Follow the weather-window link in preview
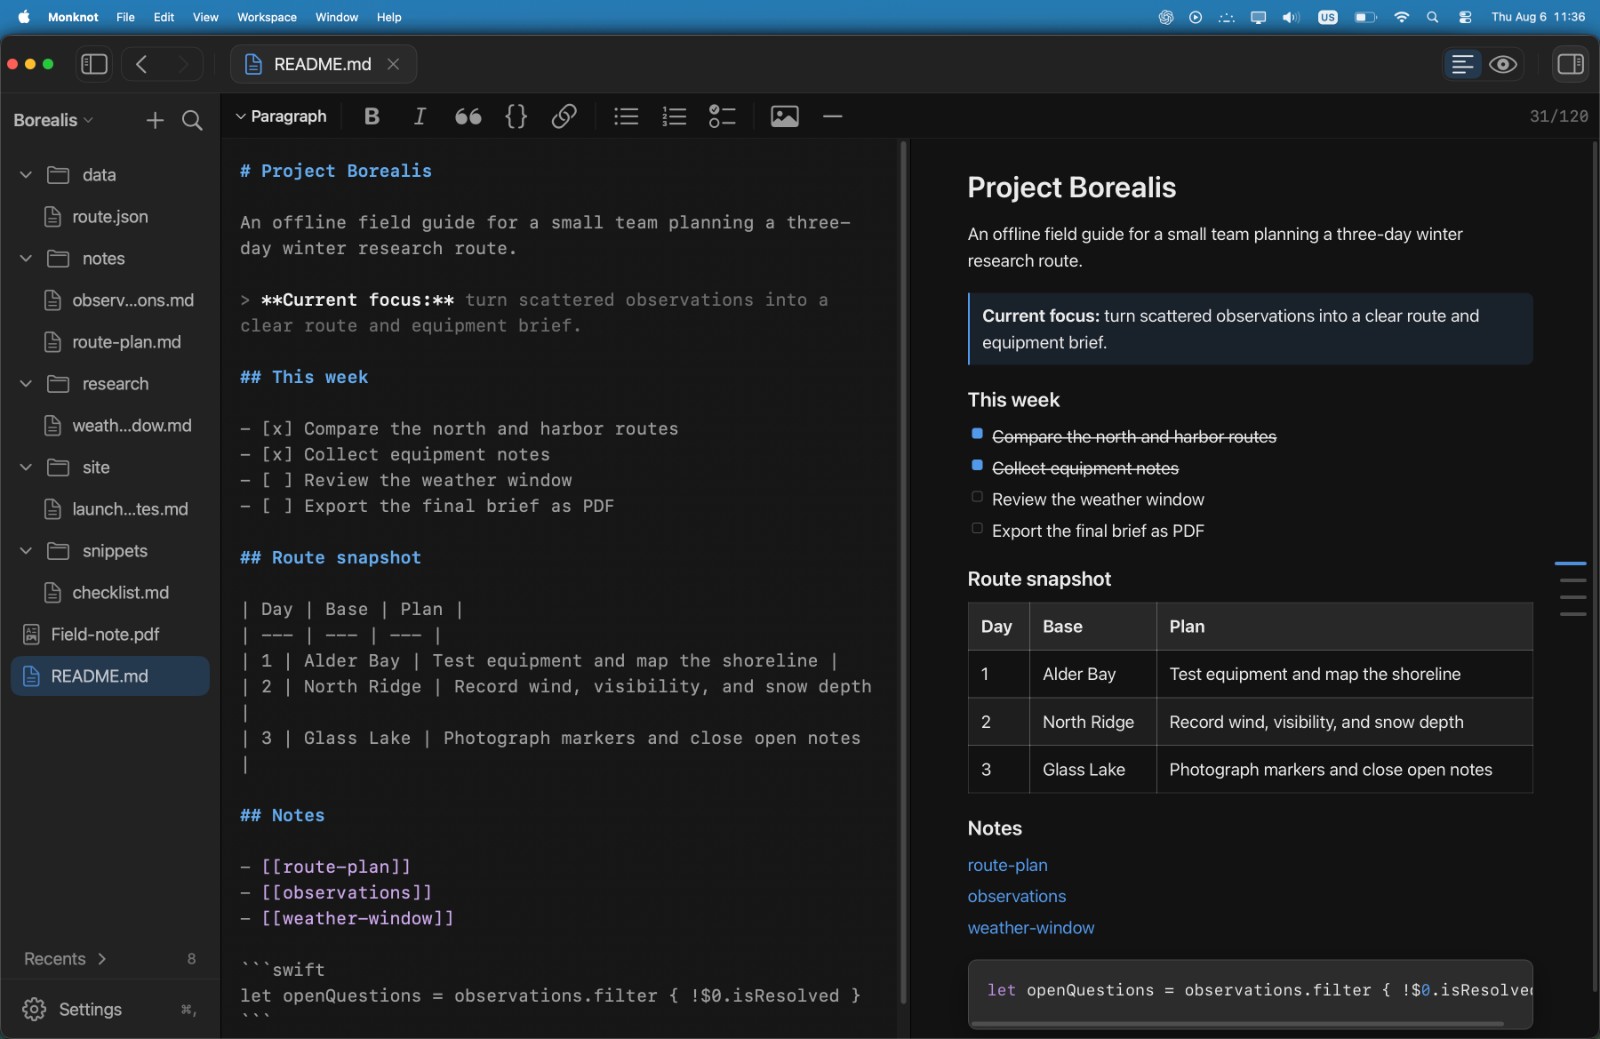Screen dimensions: 1600x1039 tap(1030, 928)
